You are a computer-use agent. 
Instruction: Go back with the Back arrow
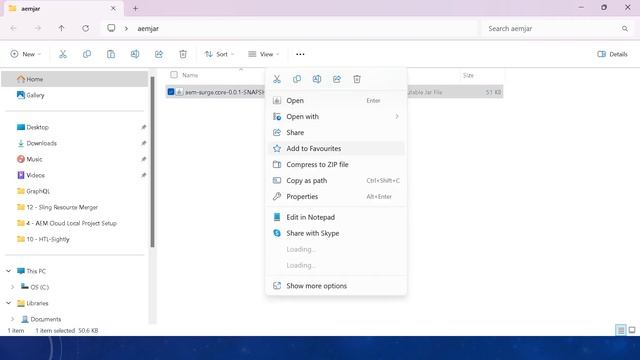(x=13, y=28)
